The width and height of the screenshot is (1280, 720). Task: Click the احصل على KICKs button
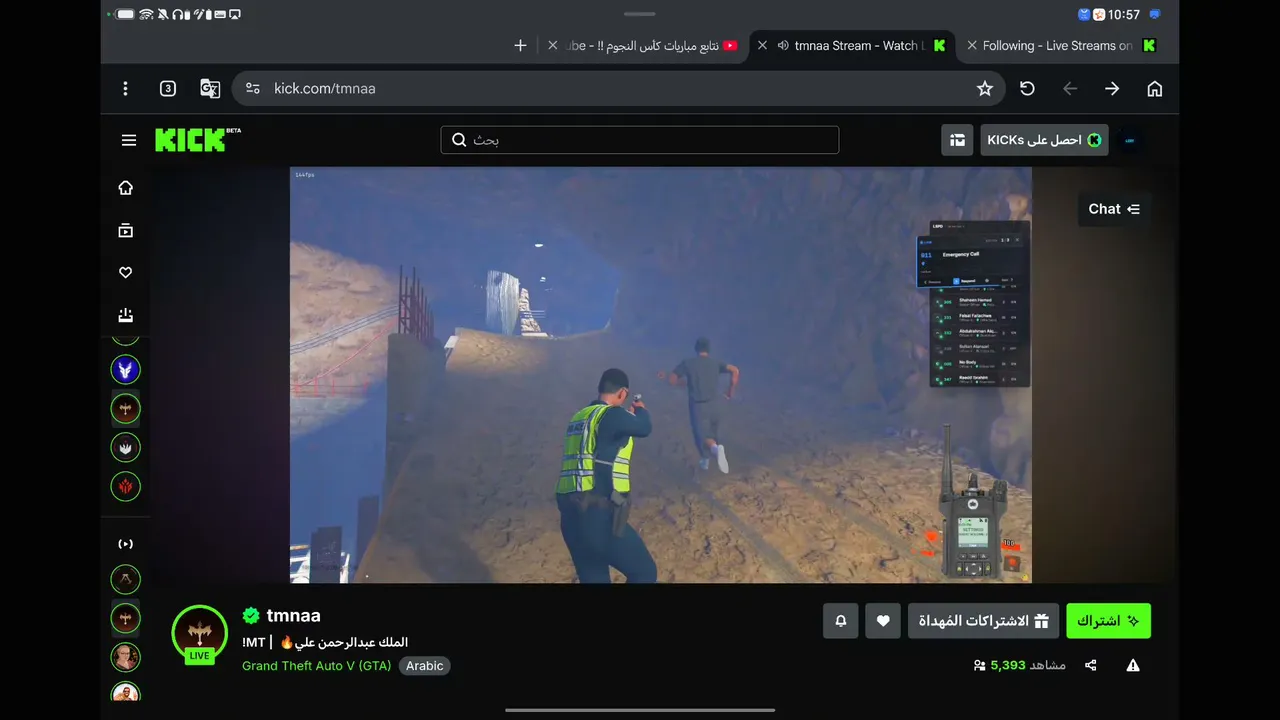[x=1044, y=140]
